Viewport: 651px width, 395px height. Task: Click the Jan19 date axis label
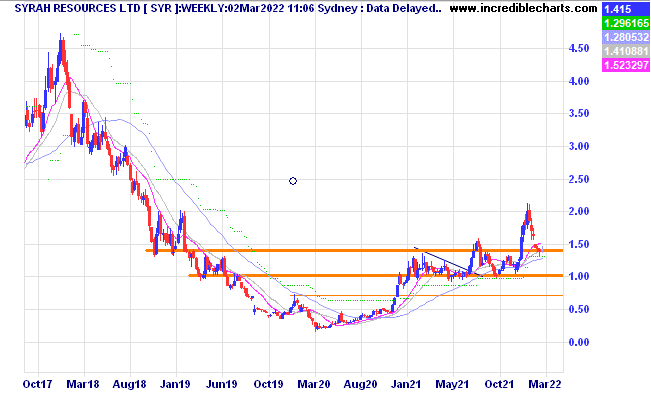[176, 384]
